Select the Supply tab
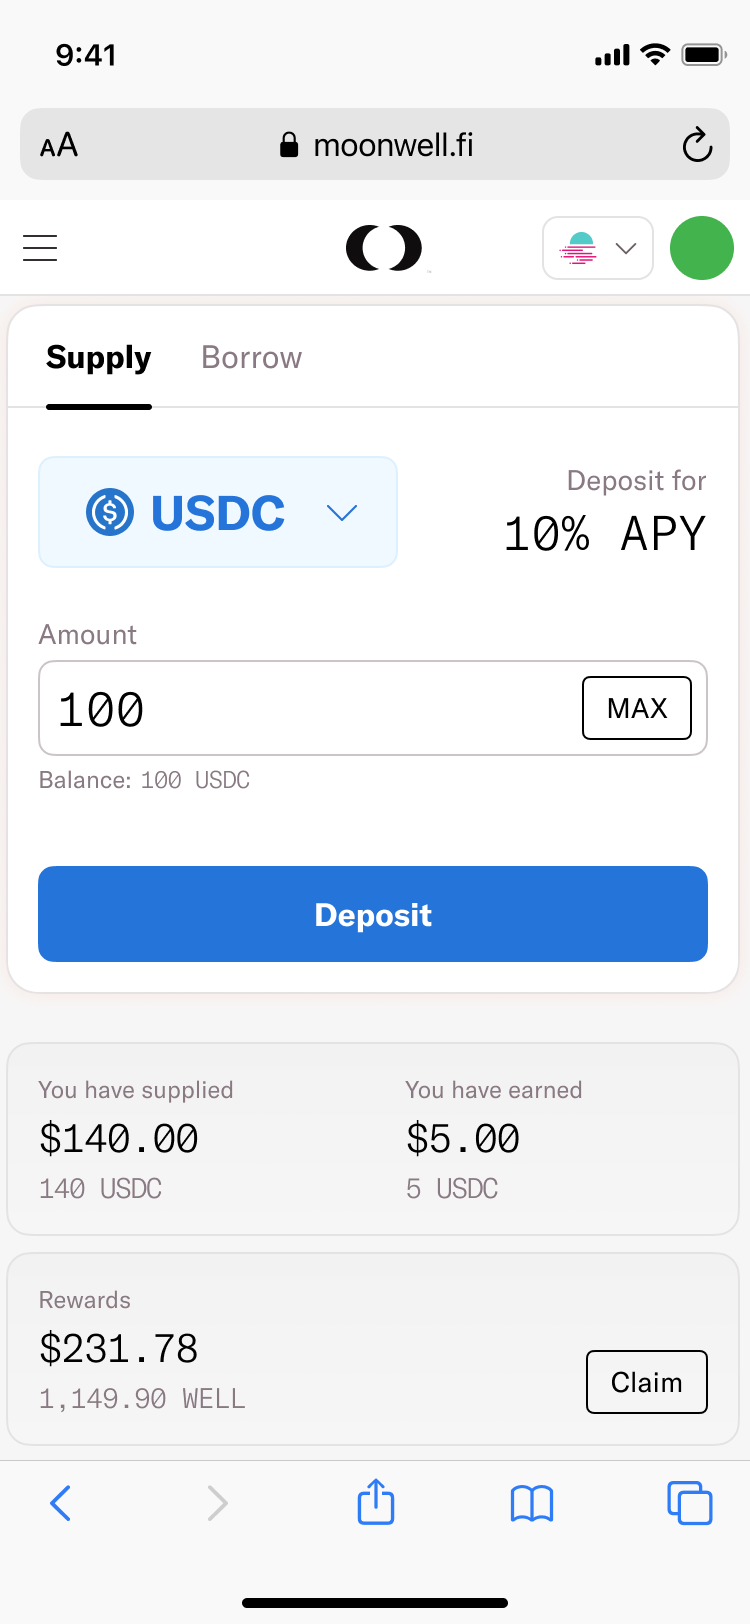Image resolution: width=750 pixels, height=1624 pixels. [x=98, y=358]
